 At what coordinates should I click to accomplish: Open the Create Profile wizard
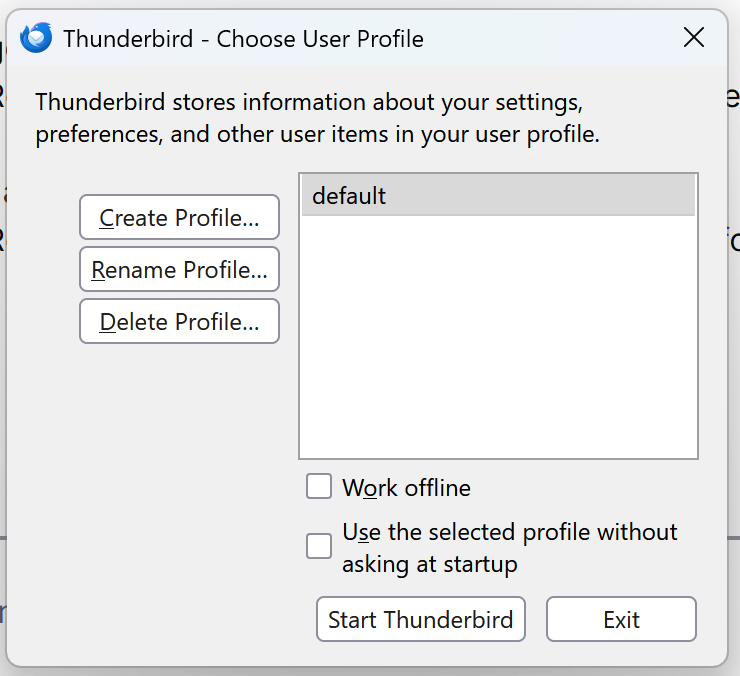click(179, 218)
